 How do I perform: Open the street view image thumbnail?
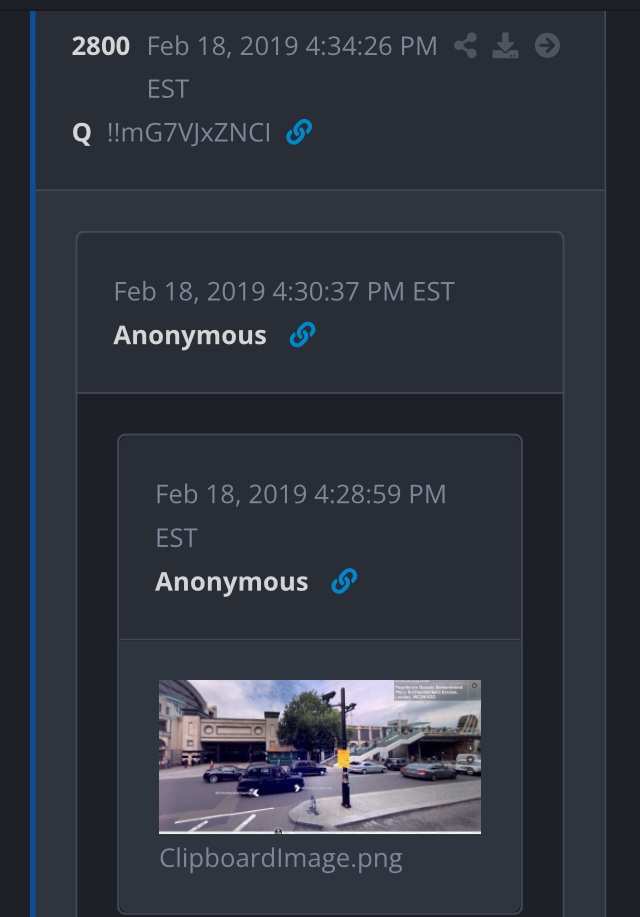pos(320,757)
